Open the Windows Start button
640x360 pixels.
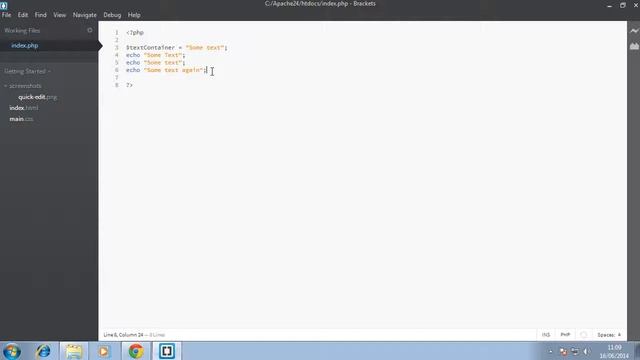point(12,351)
